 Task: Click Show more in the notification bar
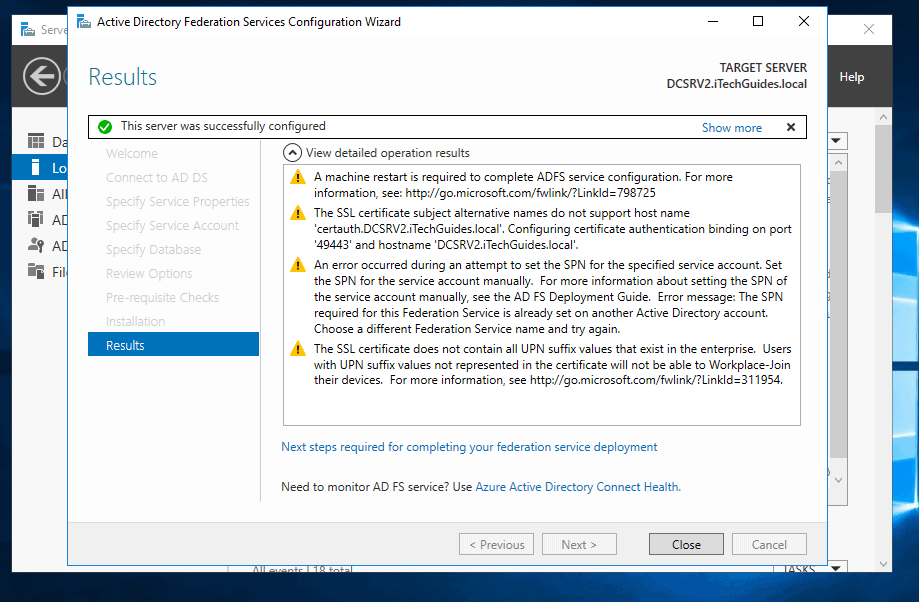(731, 128)
